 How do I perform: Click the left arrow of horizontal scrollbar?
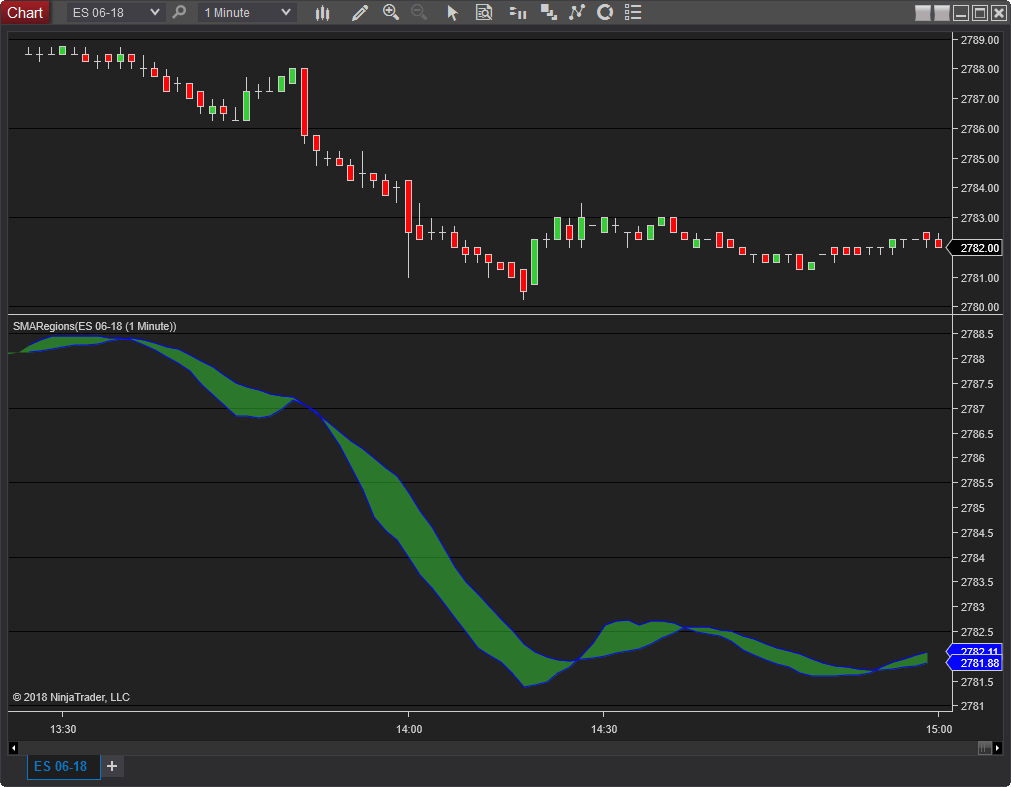14,748
